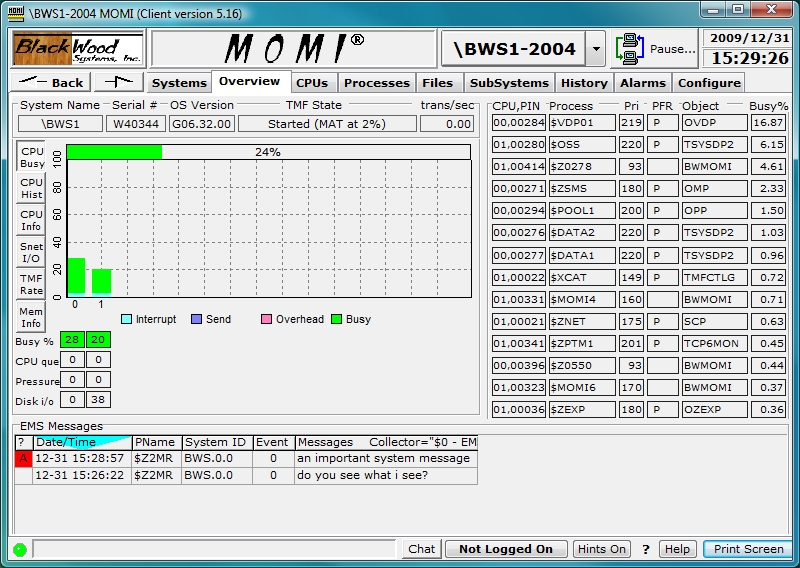Sort EMS messages by Date/Time column

[x=82, y=442]
